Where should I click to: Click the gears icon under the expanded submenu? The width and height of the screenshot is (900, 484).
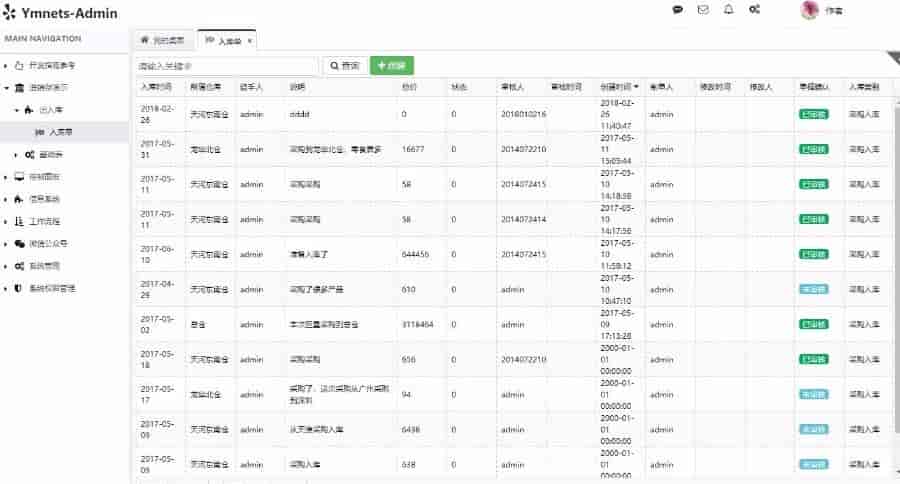coord(30,154)
